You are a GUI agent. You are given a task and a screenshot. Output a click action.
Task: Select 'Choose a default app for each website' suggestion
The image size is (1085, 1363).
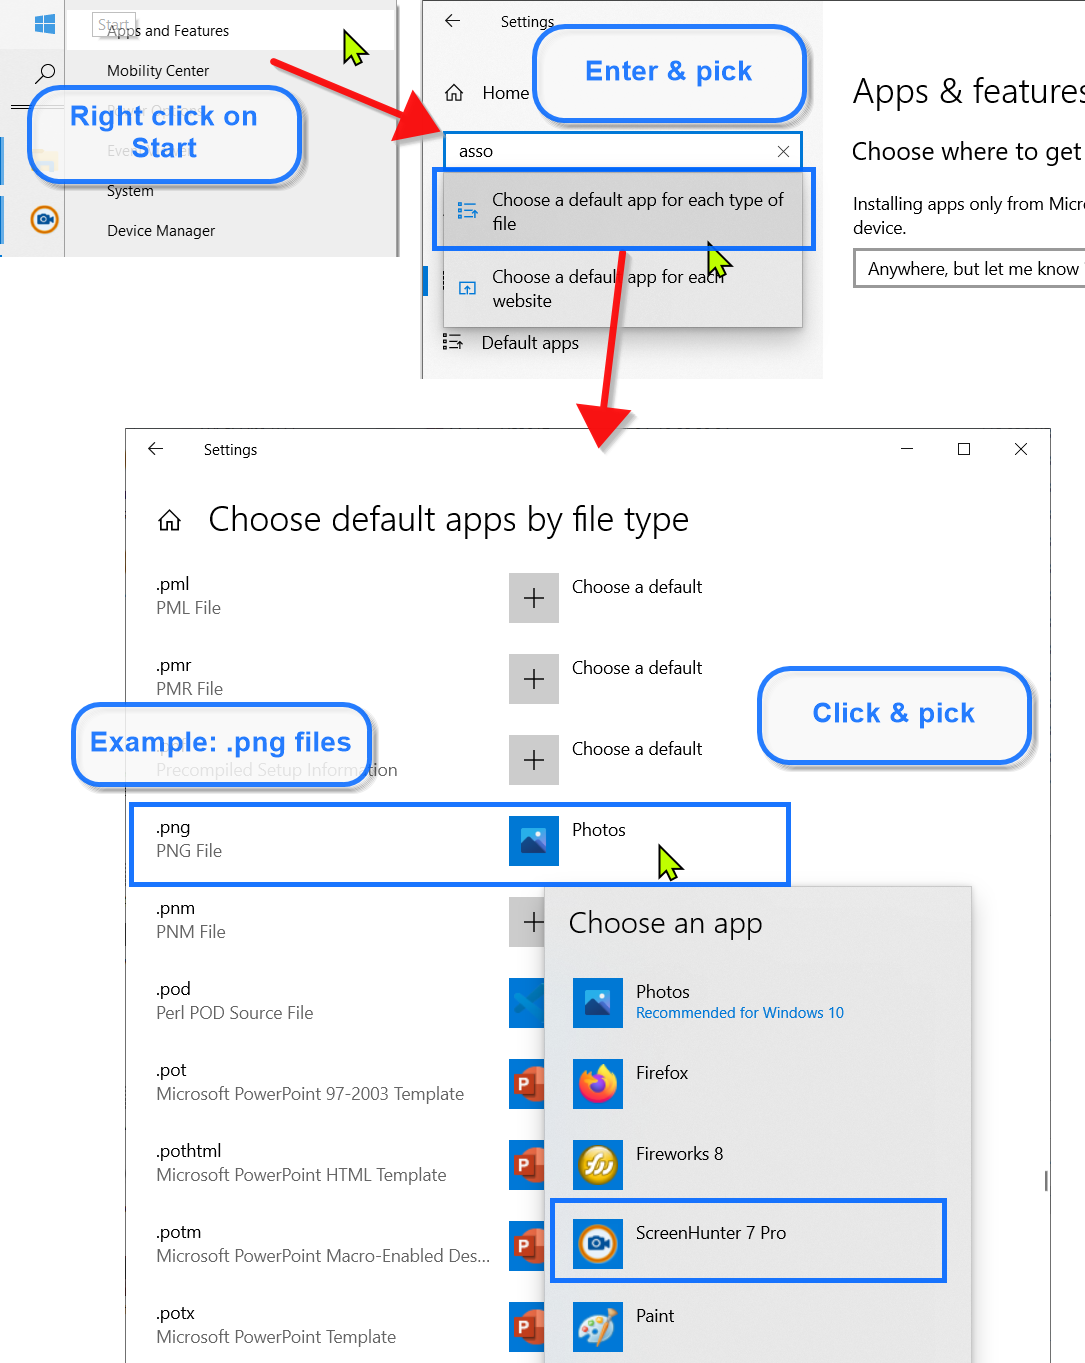[607, 289]
